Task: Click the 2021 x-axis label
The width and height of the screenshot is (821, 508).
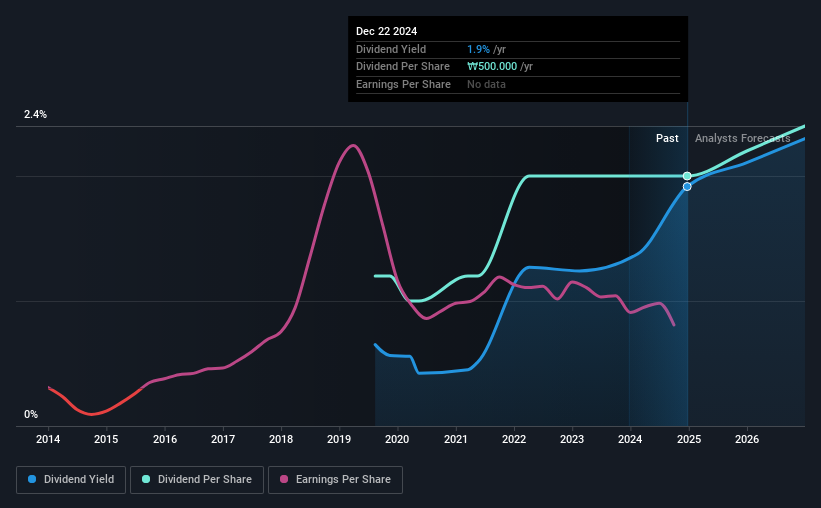Action: [456, 439]
